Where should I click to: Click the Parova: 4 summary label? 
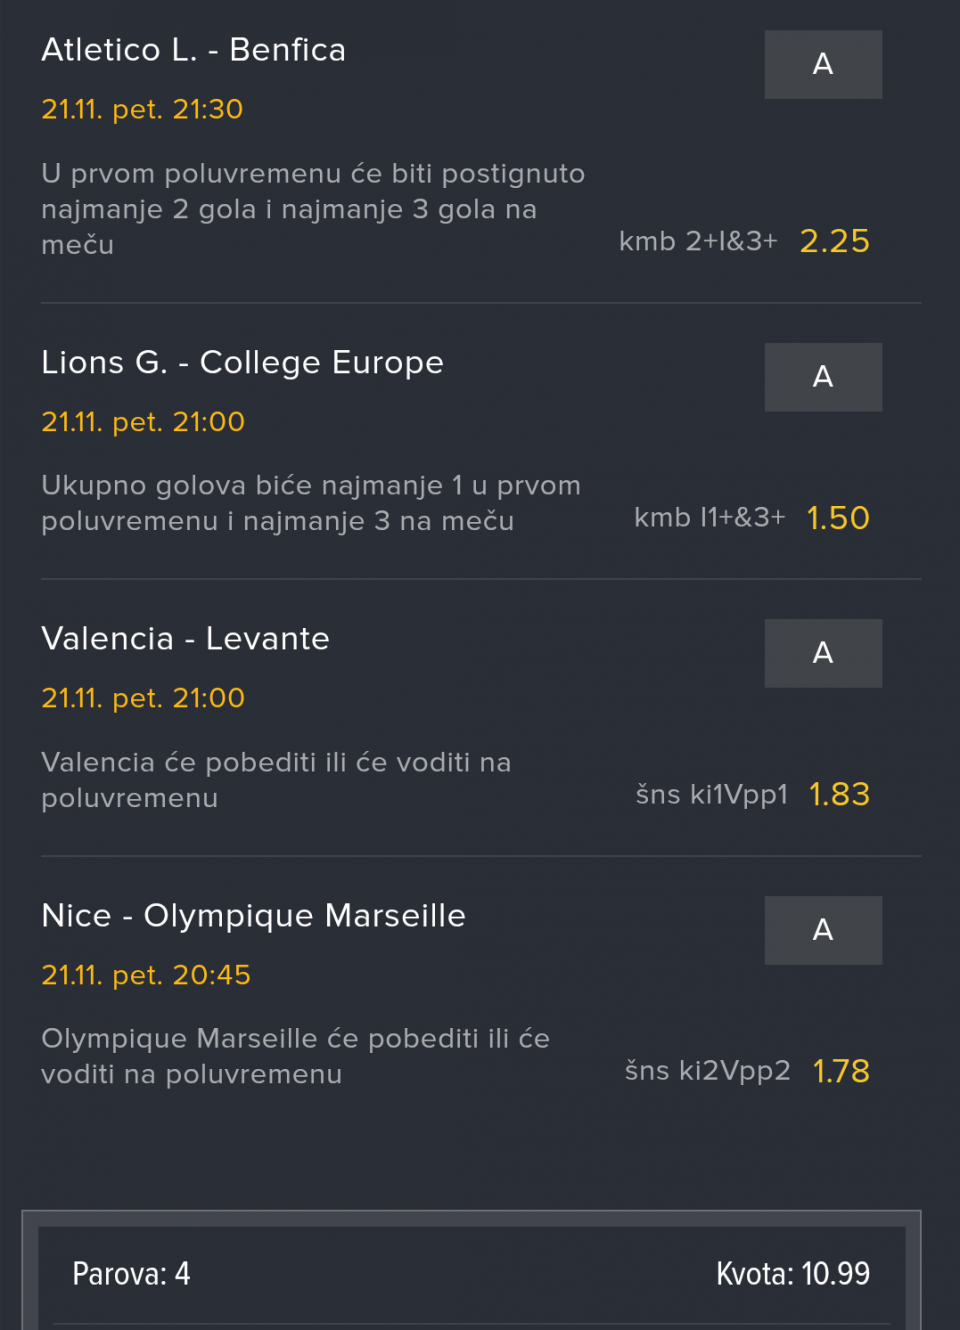click(x=131, y=1274)
